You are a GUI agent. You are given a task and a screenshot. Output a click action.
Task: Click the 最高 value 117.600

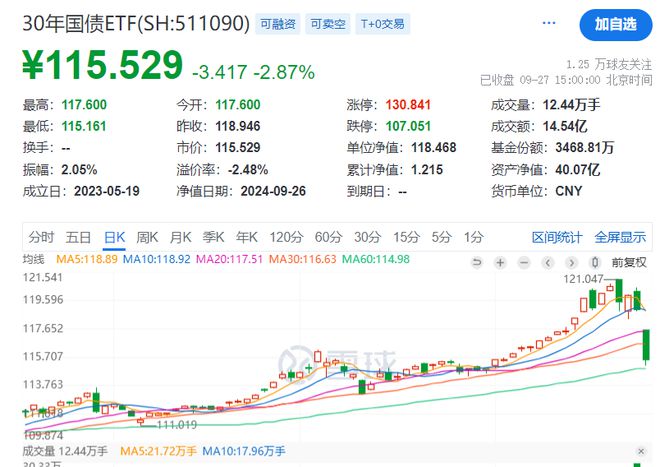coord(84,104)
